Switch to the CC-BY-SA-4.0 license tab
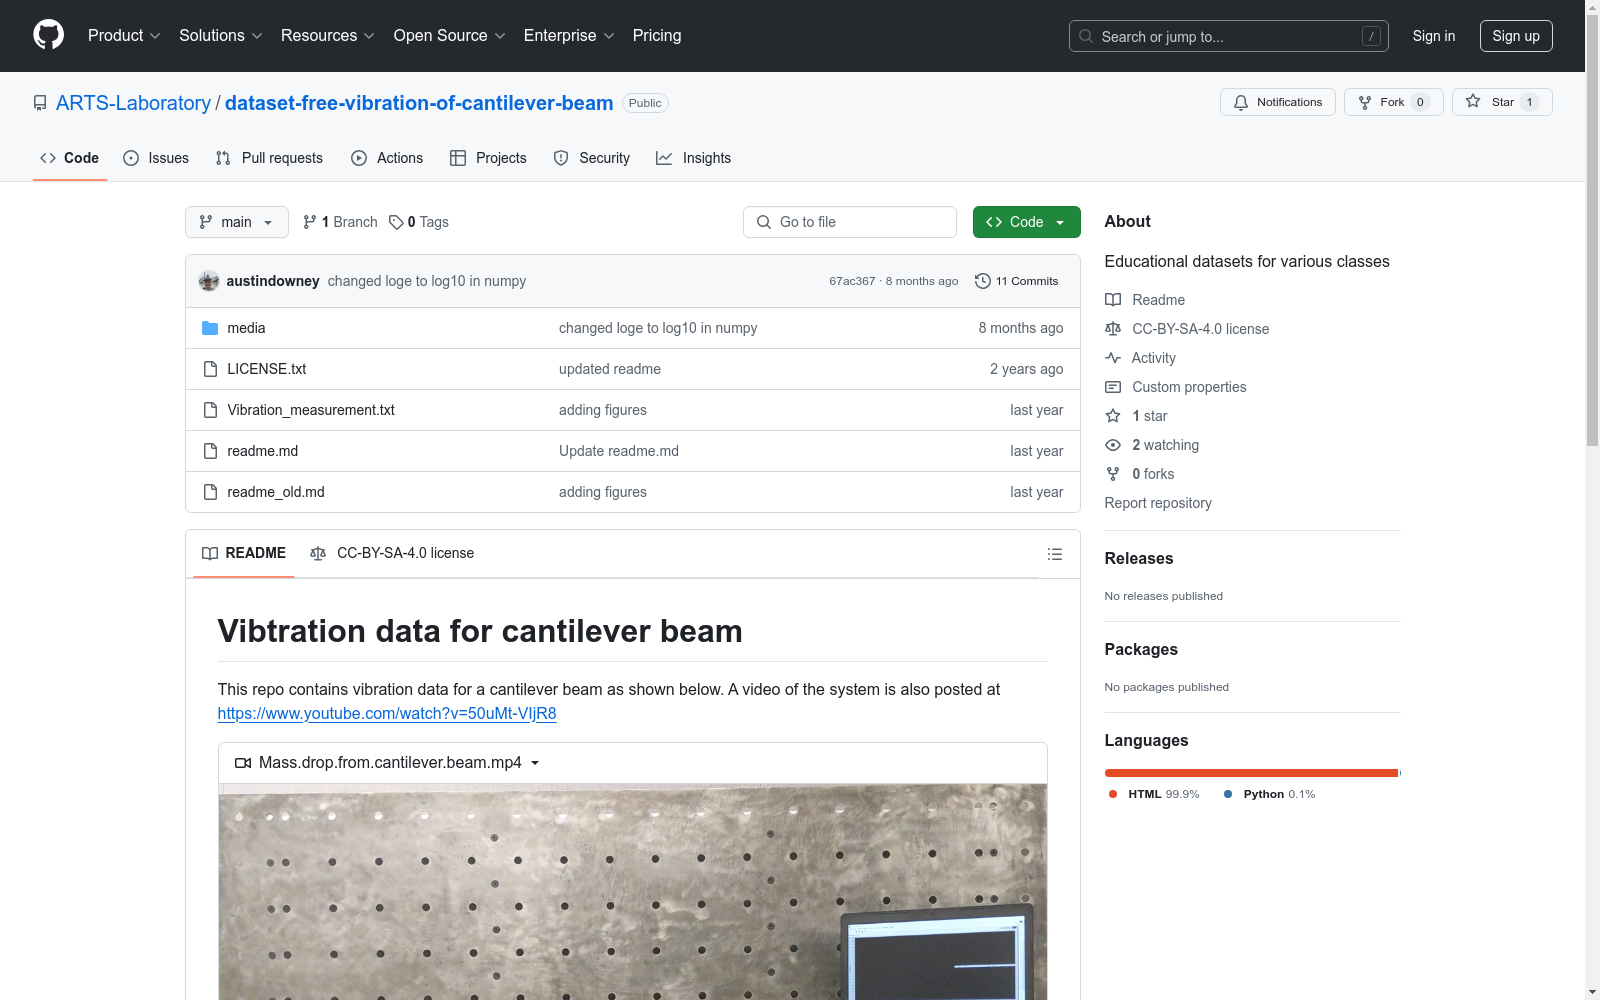The height and width of the screenshot is (1000, 1600). [x=392, y=553]
